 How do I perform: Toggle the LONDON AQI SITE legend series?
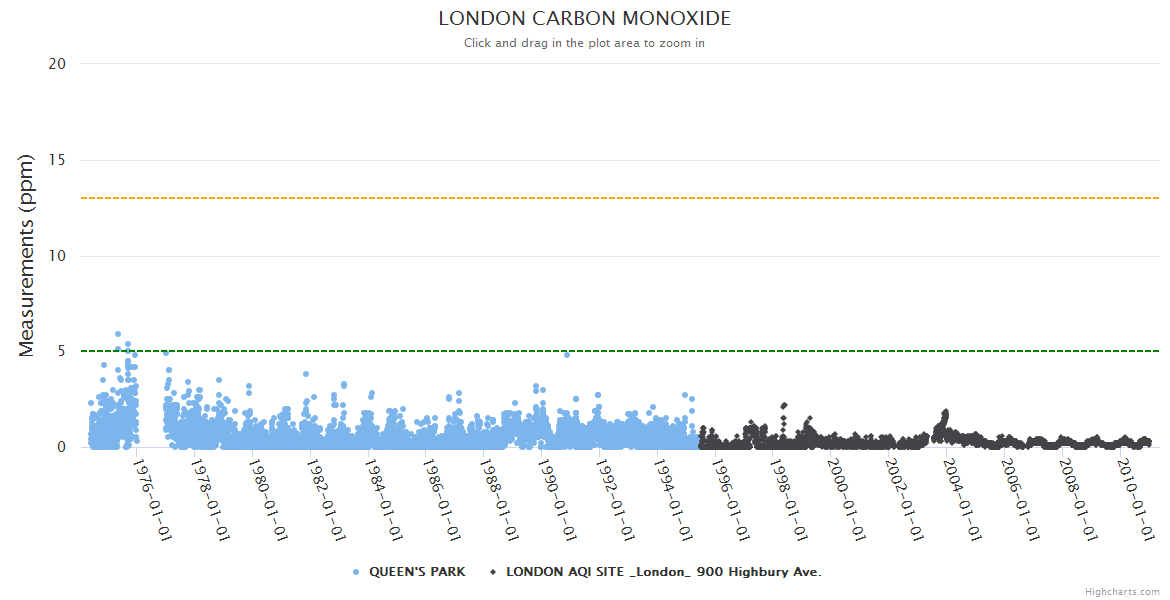[x=663, y=572]
